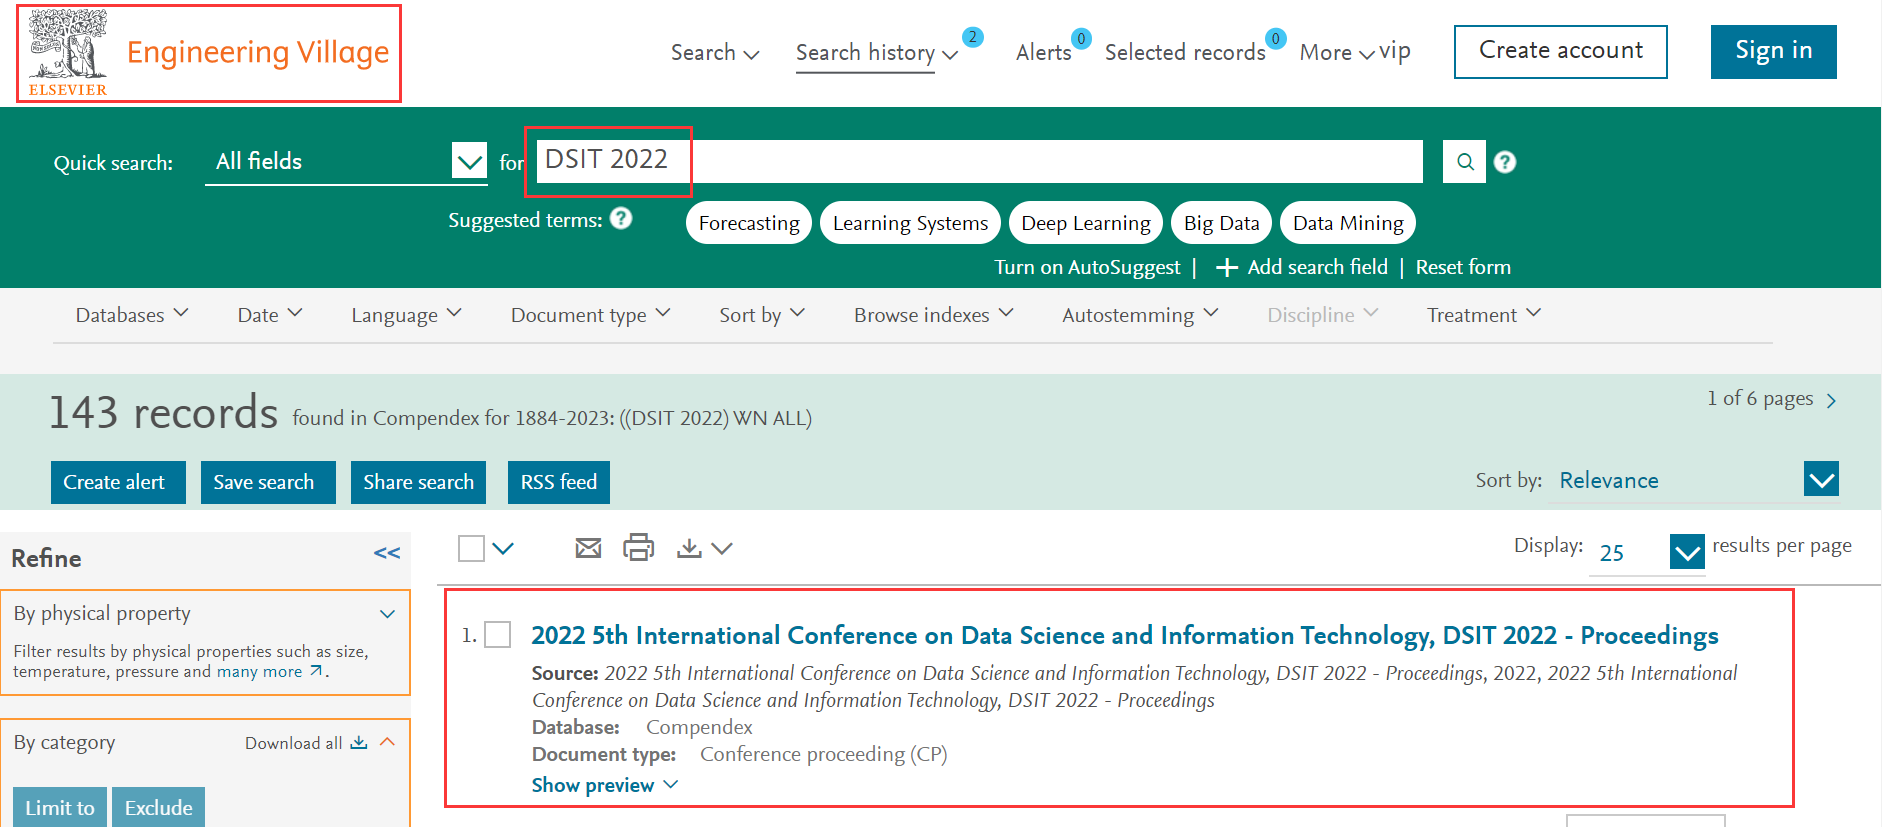
Task: Print the selected records
Action: click(x=638, y=548)
